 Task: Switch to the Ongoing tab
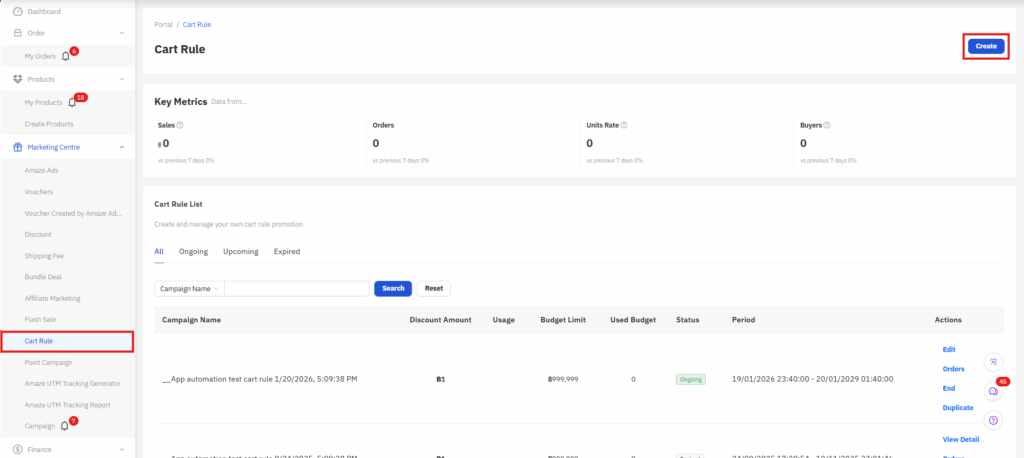click(x=193, y=252)
